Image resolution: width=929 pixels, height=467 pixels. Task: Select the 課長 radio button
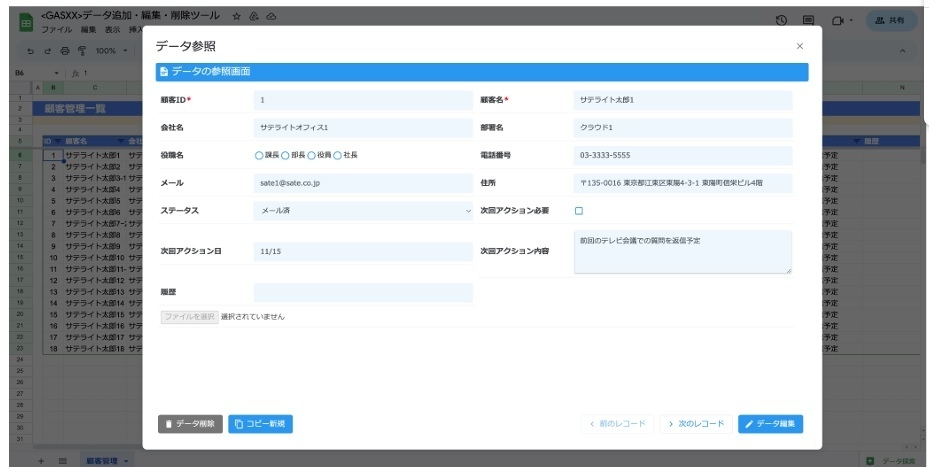point(260,155)
